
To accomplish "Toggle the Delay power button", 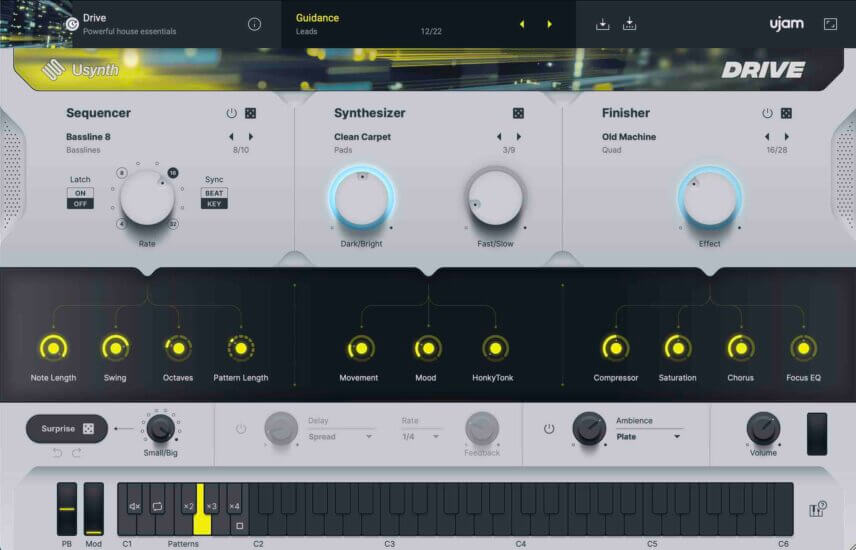I will [x=241, y=429].
